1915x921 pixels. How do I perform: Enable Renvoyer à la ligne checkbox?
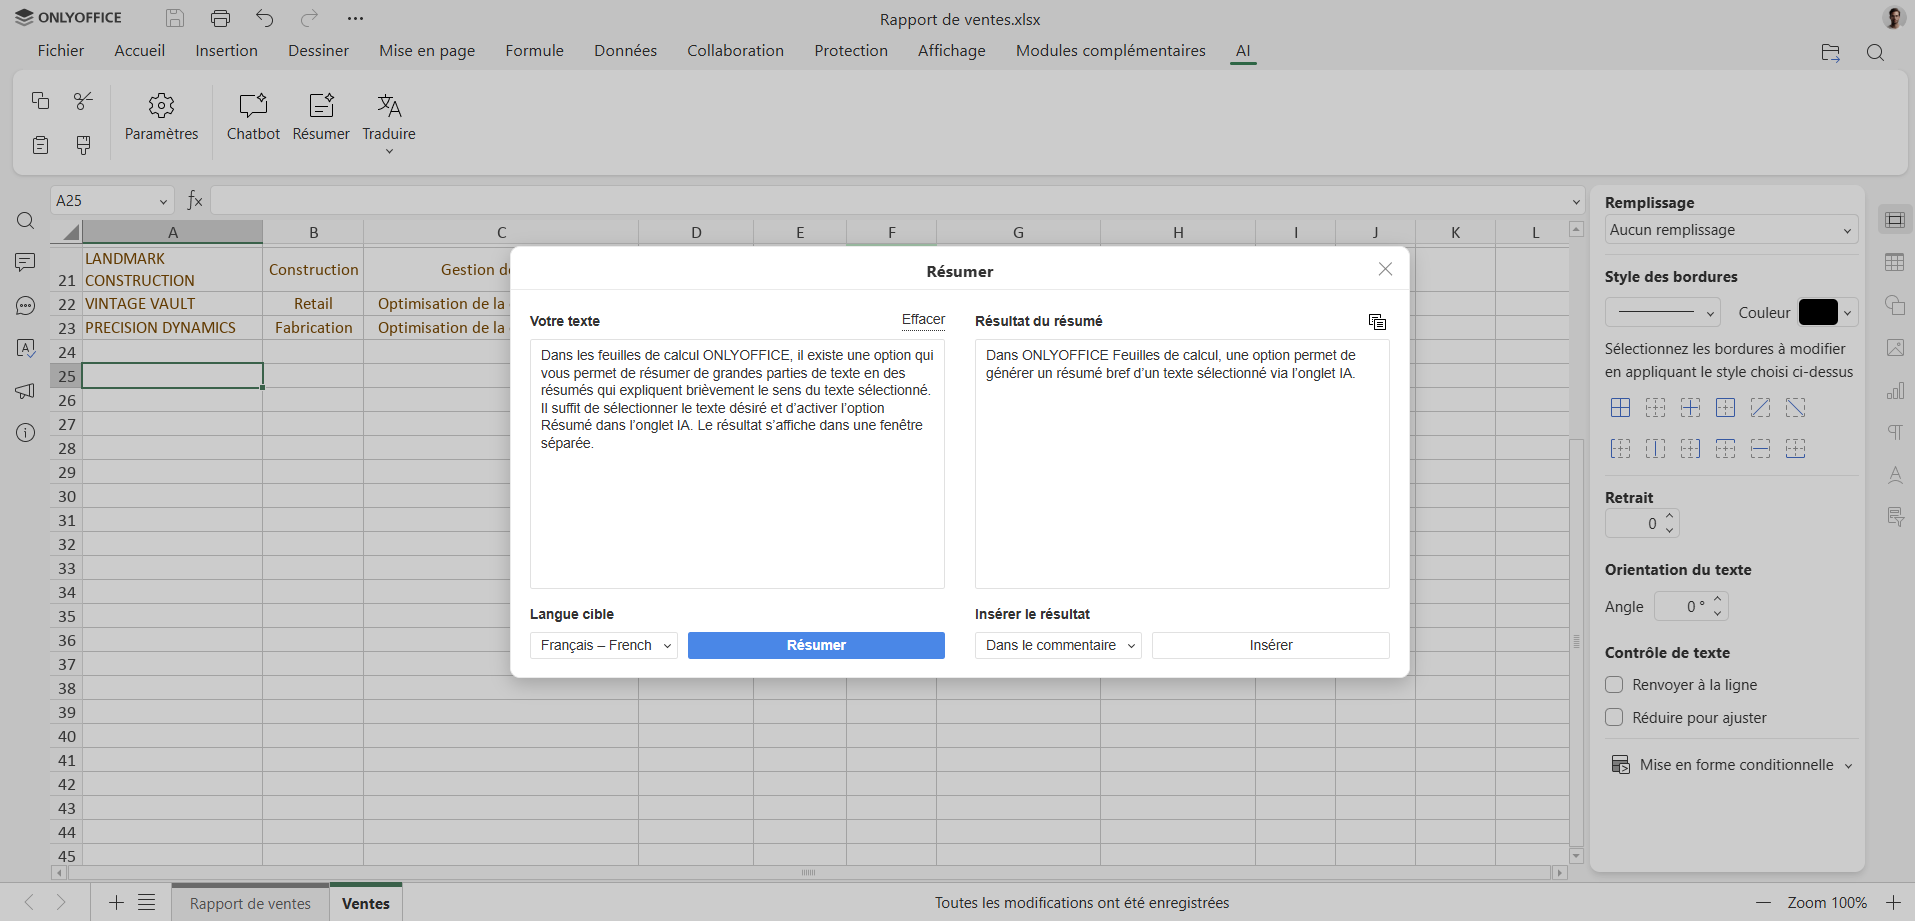1614,685
